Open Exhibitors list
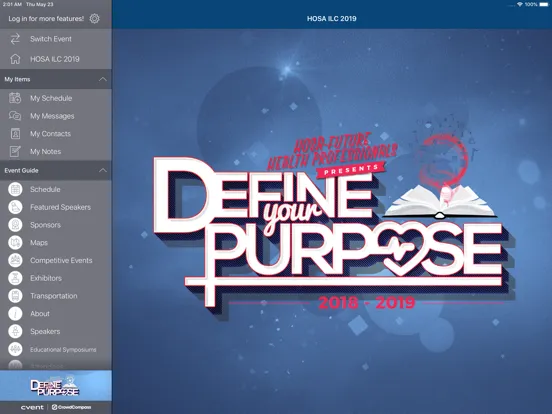552x414 pixels. [56, 278]
